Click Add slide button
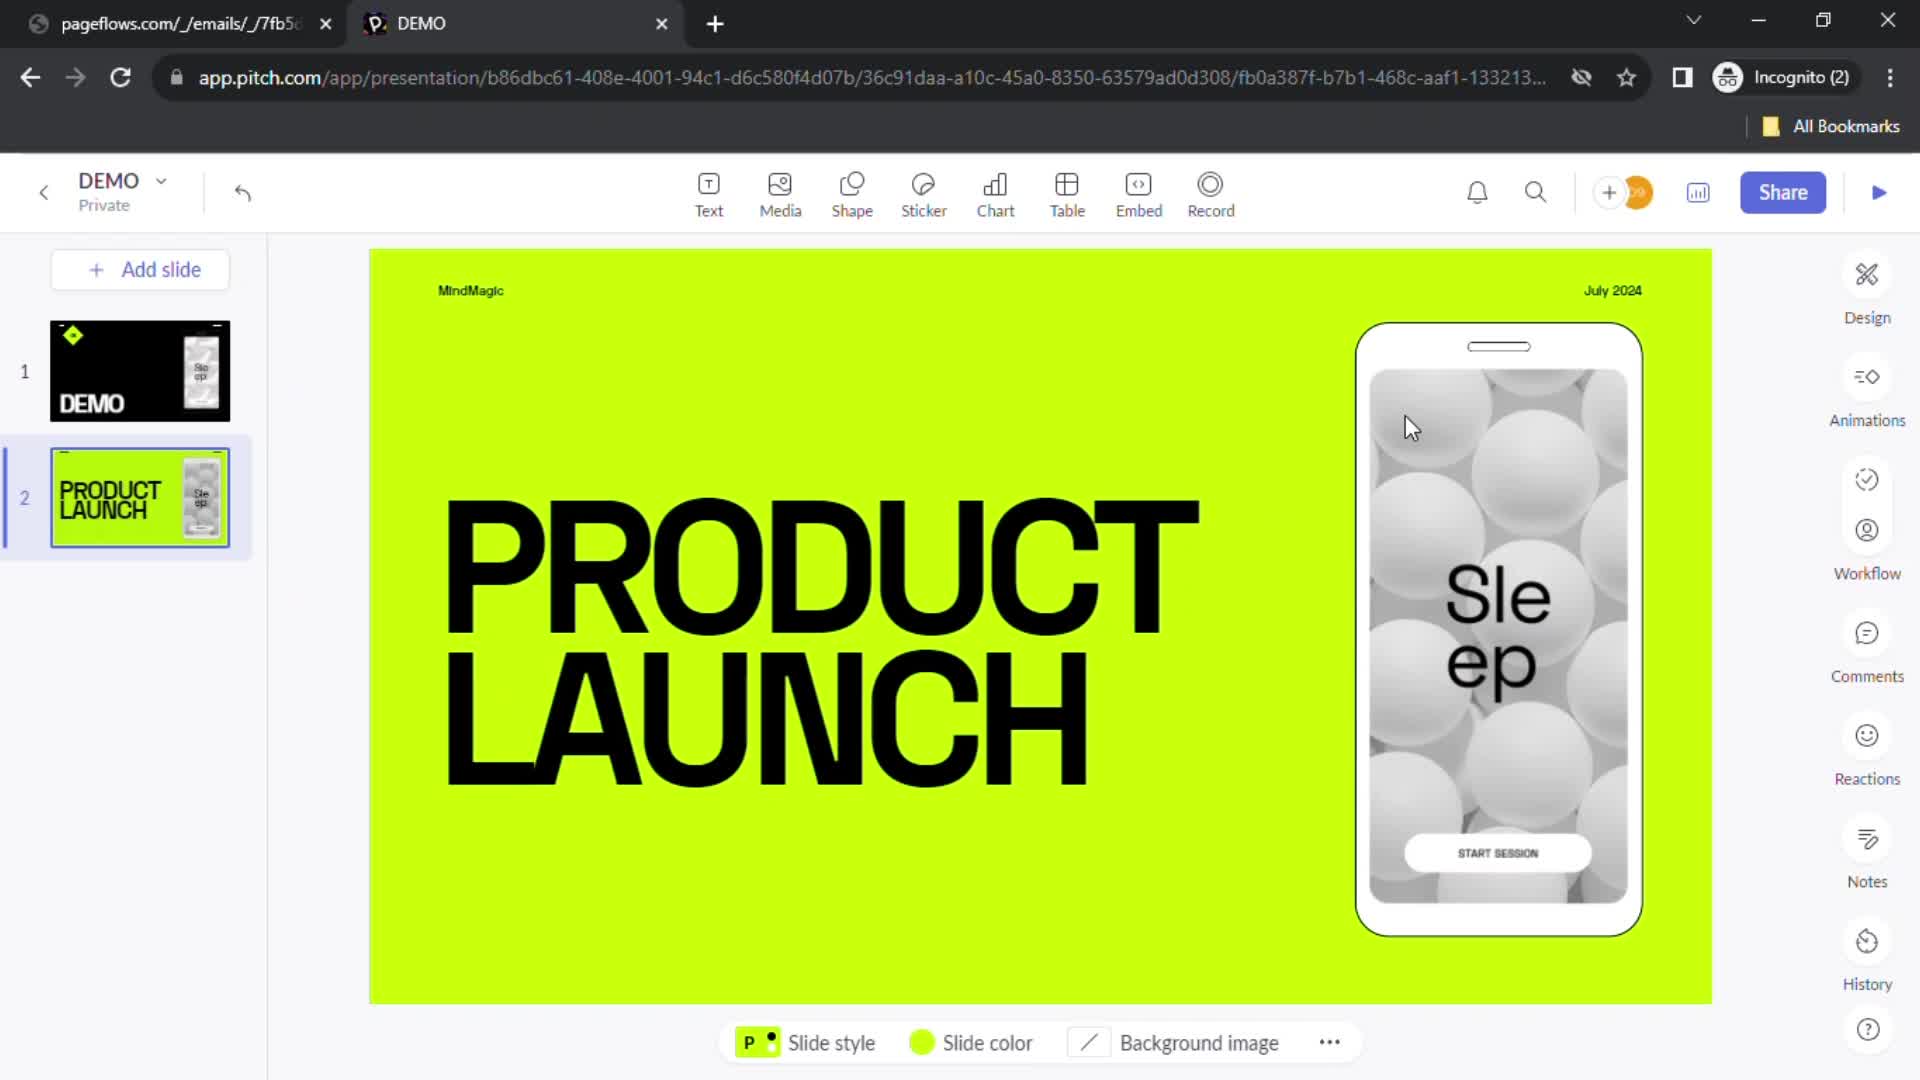 [x=142, y=269]
